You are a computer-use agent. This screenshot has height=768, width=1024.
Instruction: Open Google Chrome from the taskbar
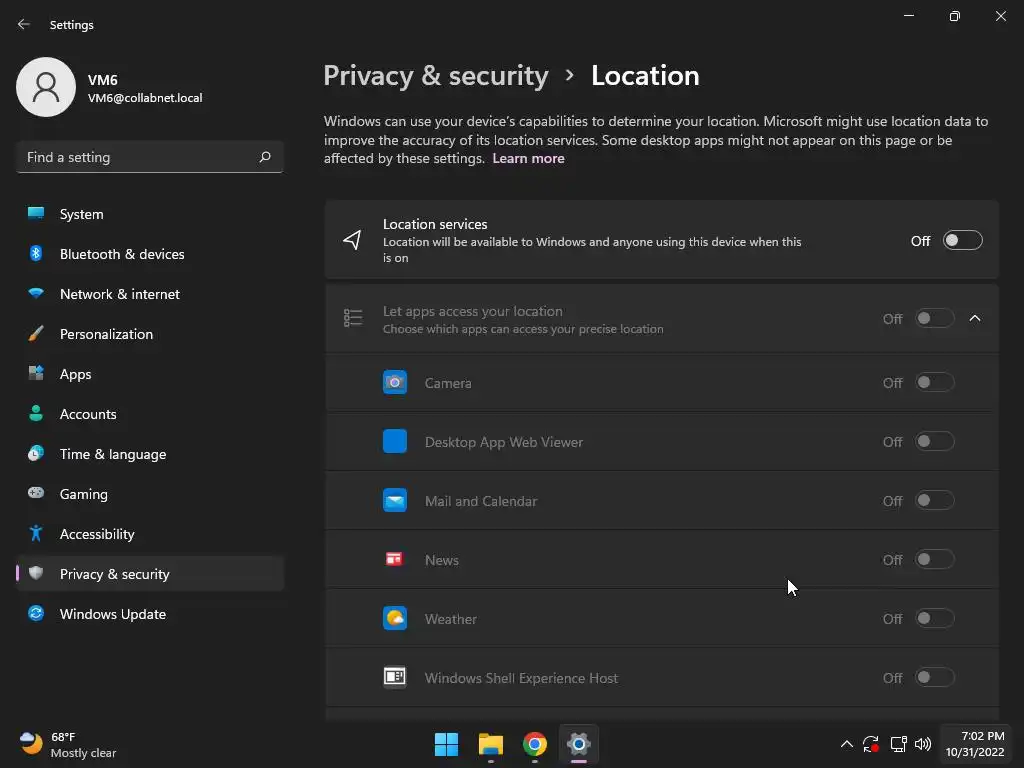[535, 744]
